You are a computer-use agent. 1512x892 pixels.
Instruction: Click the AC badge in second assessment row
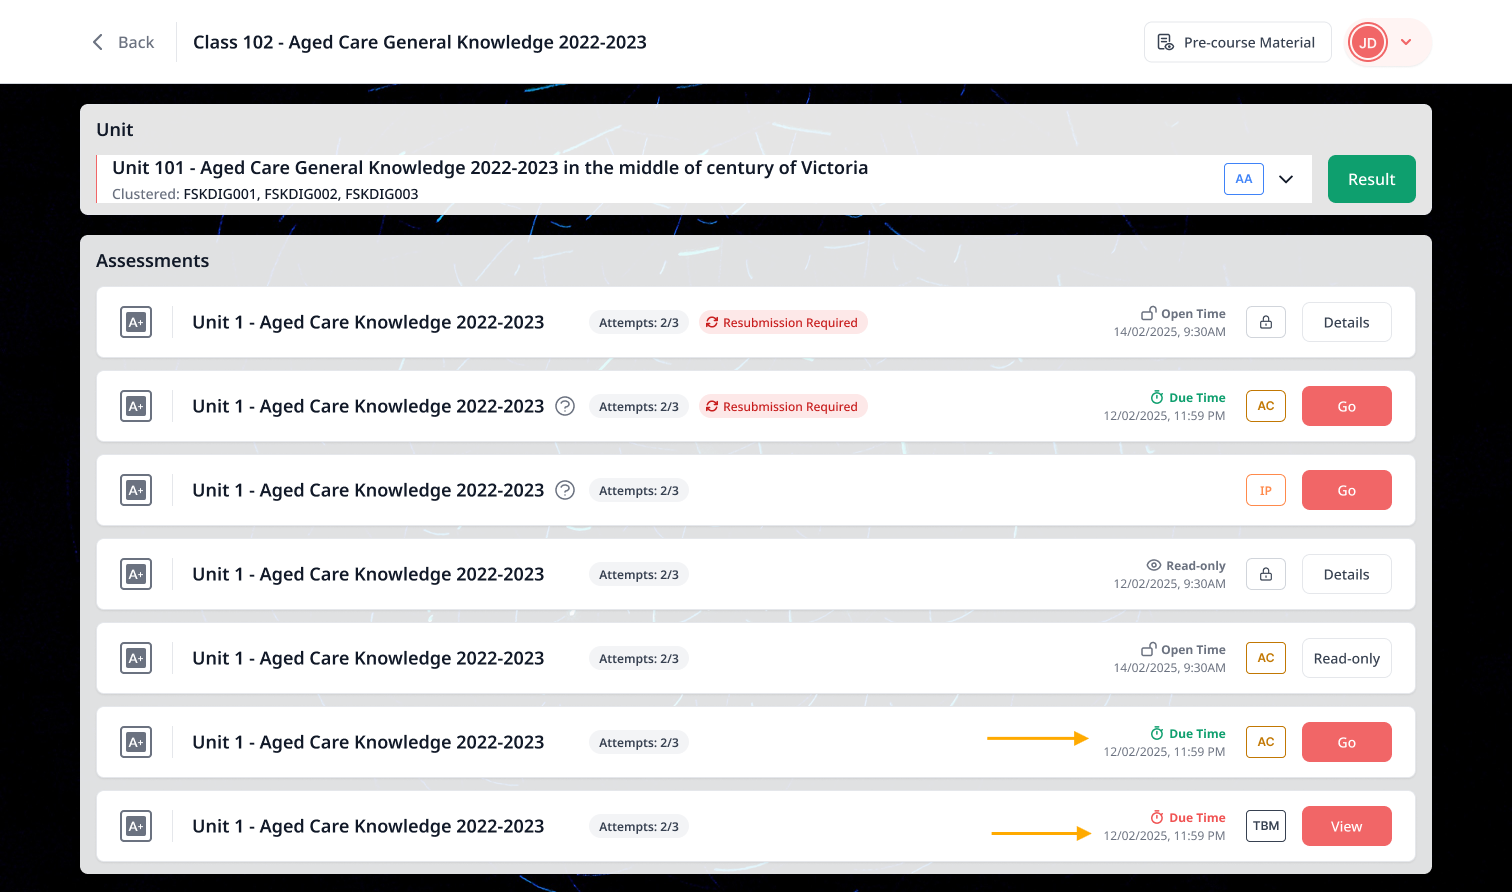pos(1266,406)
